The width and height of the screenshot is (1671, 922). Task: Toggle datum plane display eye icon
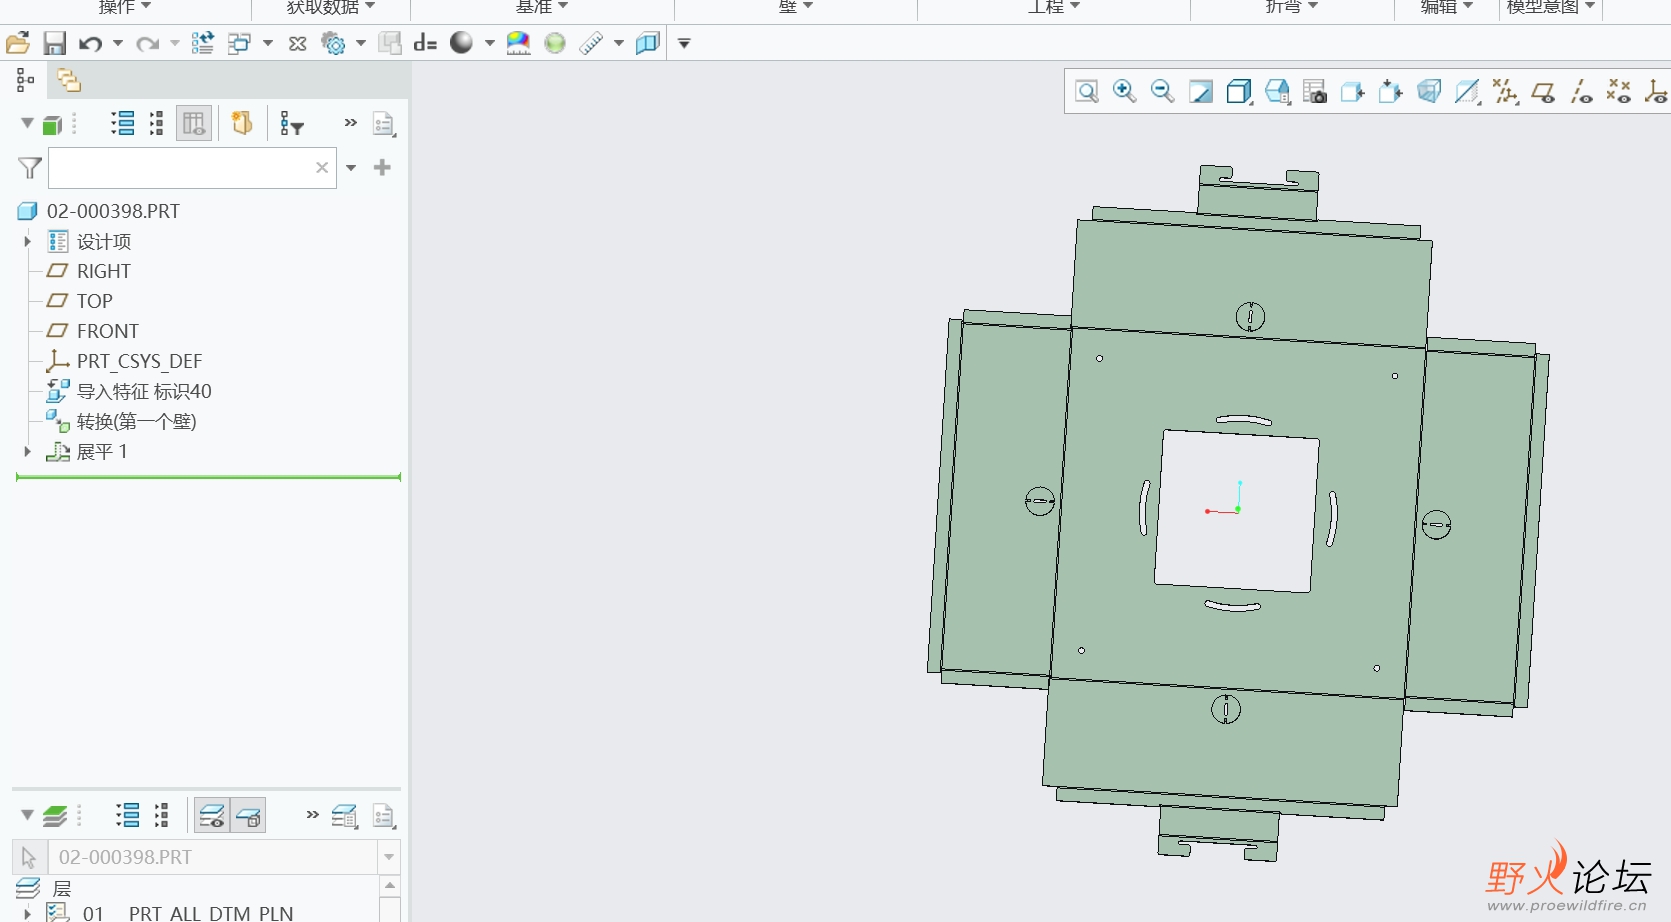point(1543,92)
